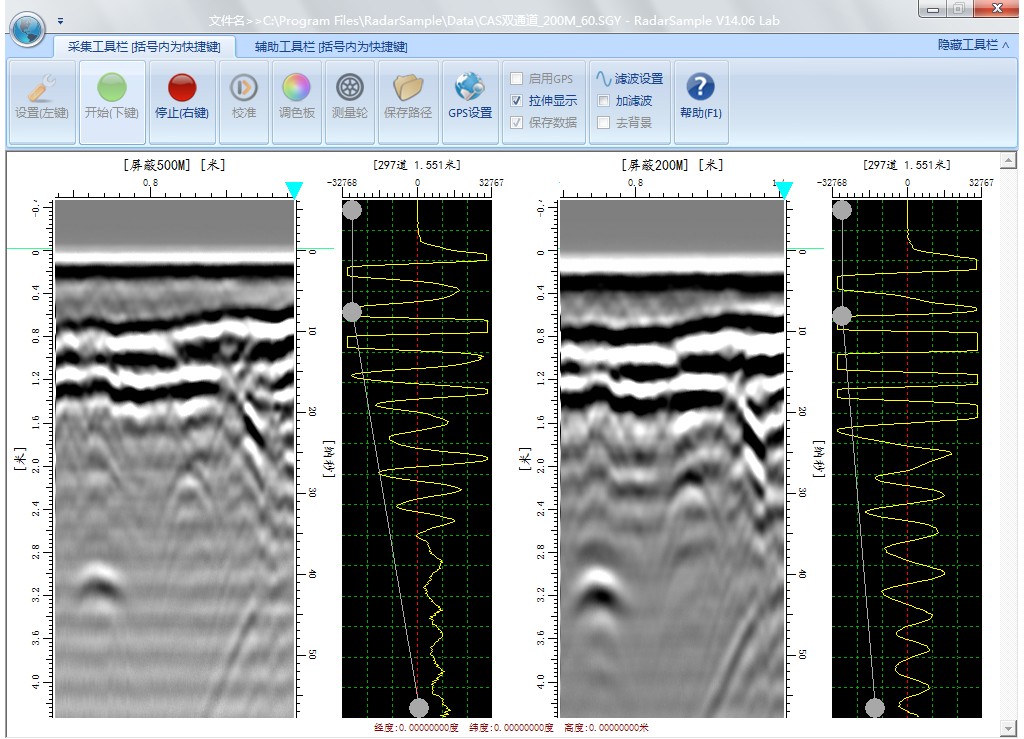Open the round application menu orb

click(28, 27)
